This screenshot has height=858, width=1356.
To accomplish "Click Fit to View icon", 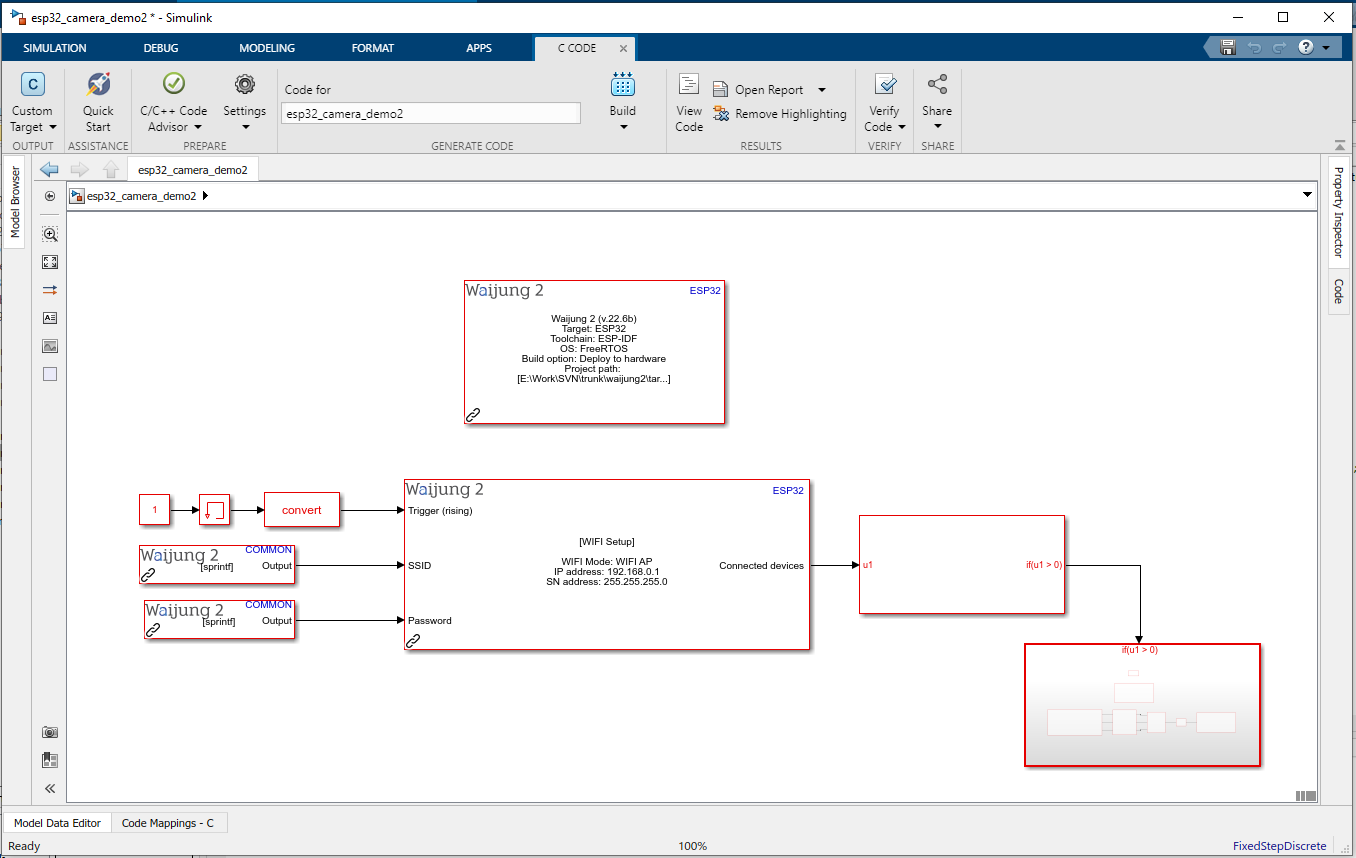I will [x=50, y=262].
